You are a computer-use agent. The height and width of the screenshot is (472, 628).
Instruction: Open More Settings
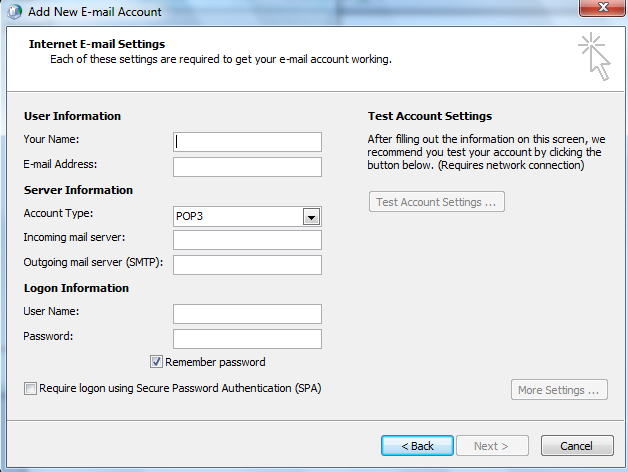pos(560,390)
